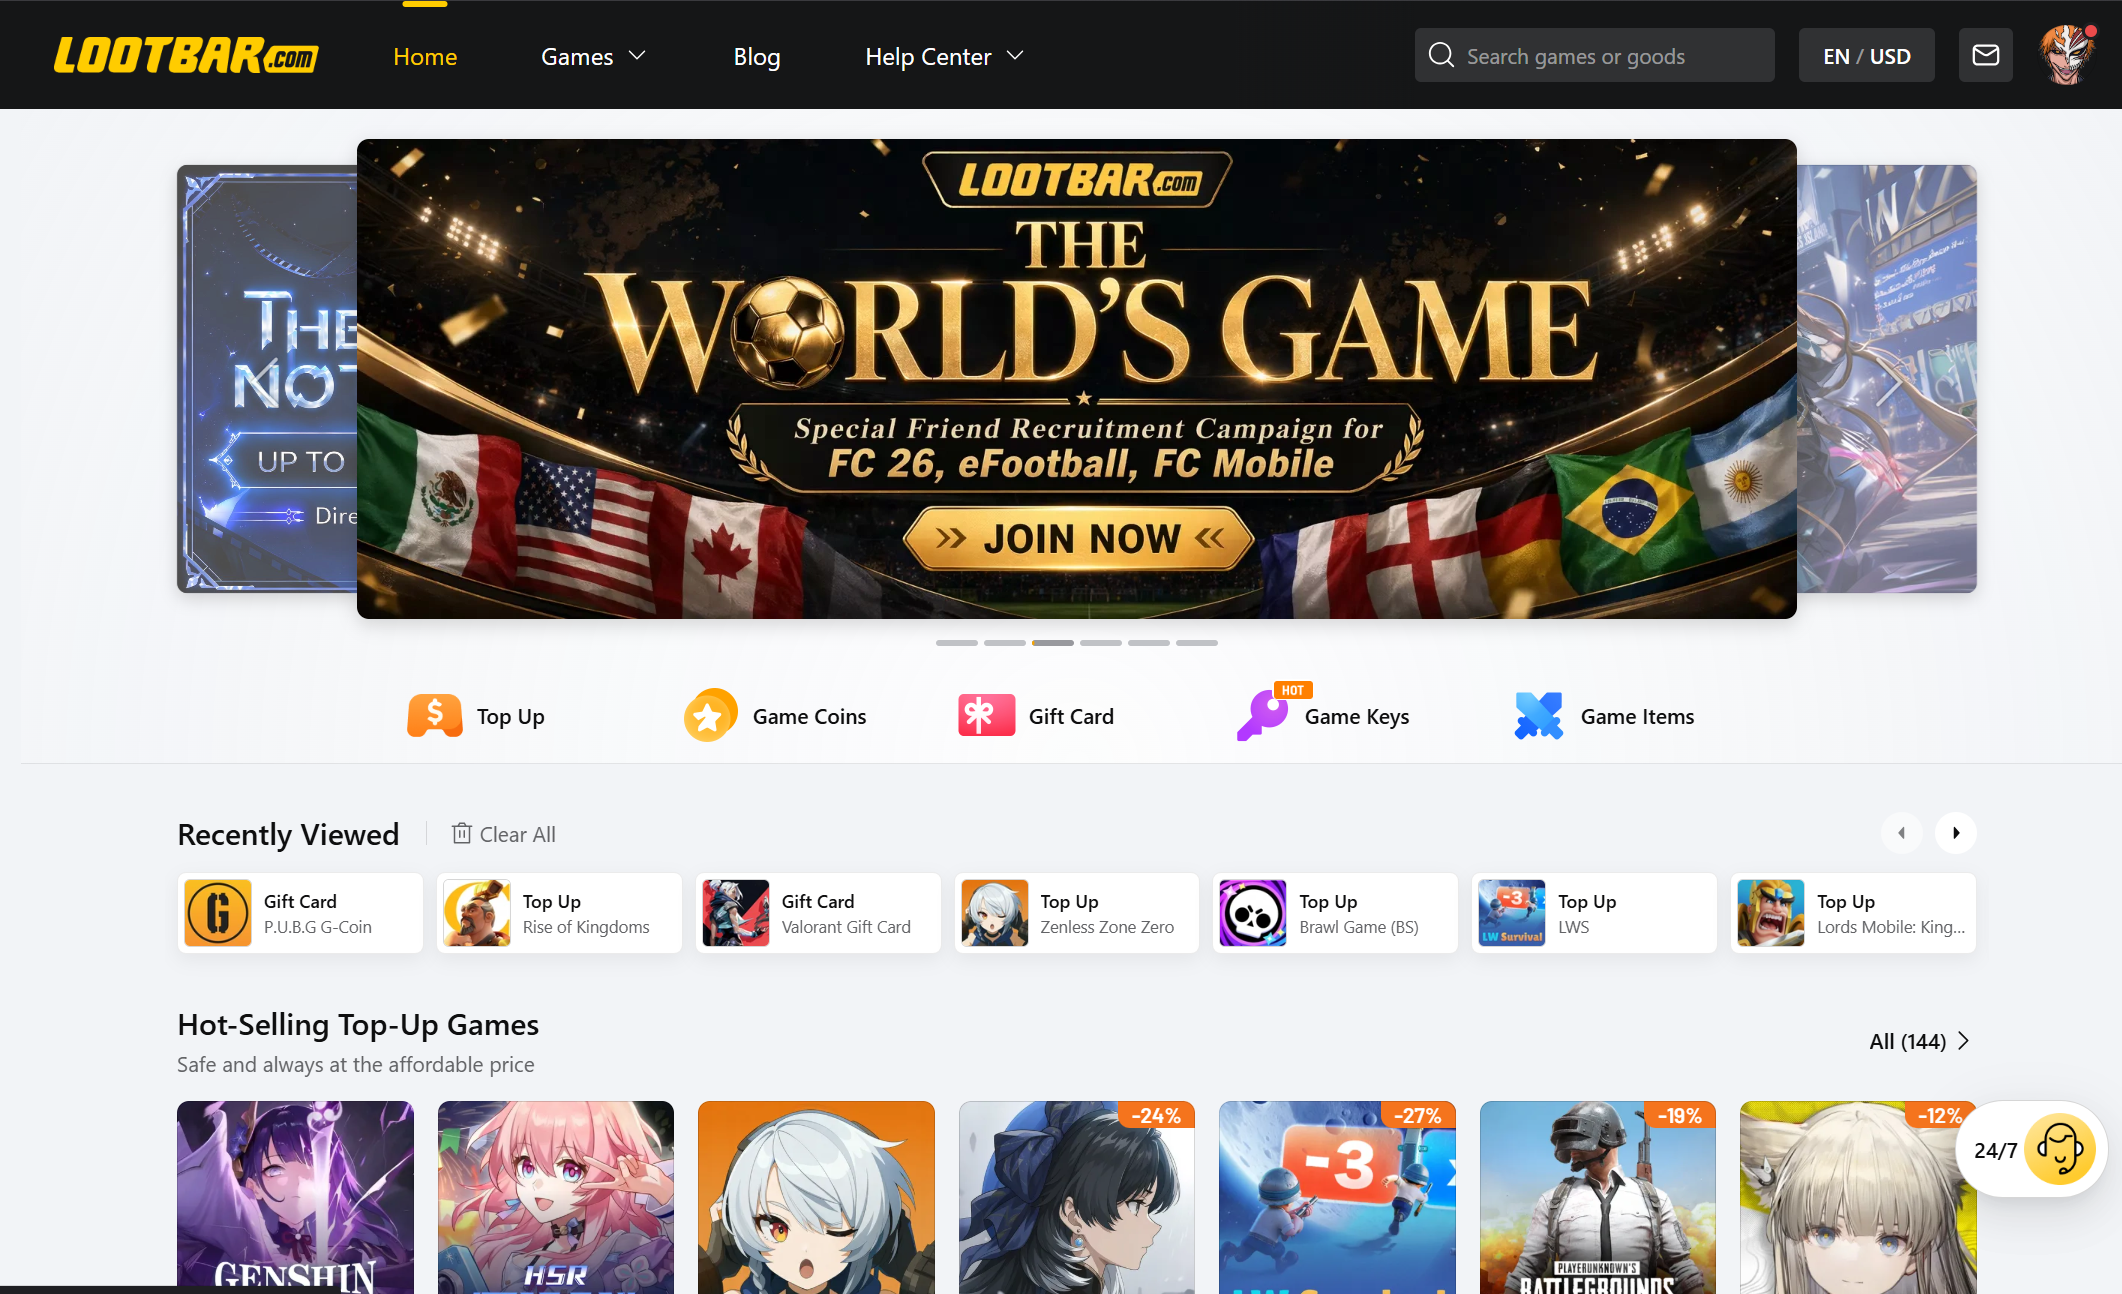The image size is (2122, 1294).
Task: Click the Game Items category icon
Action: point(1539,716)
